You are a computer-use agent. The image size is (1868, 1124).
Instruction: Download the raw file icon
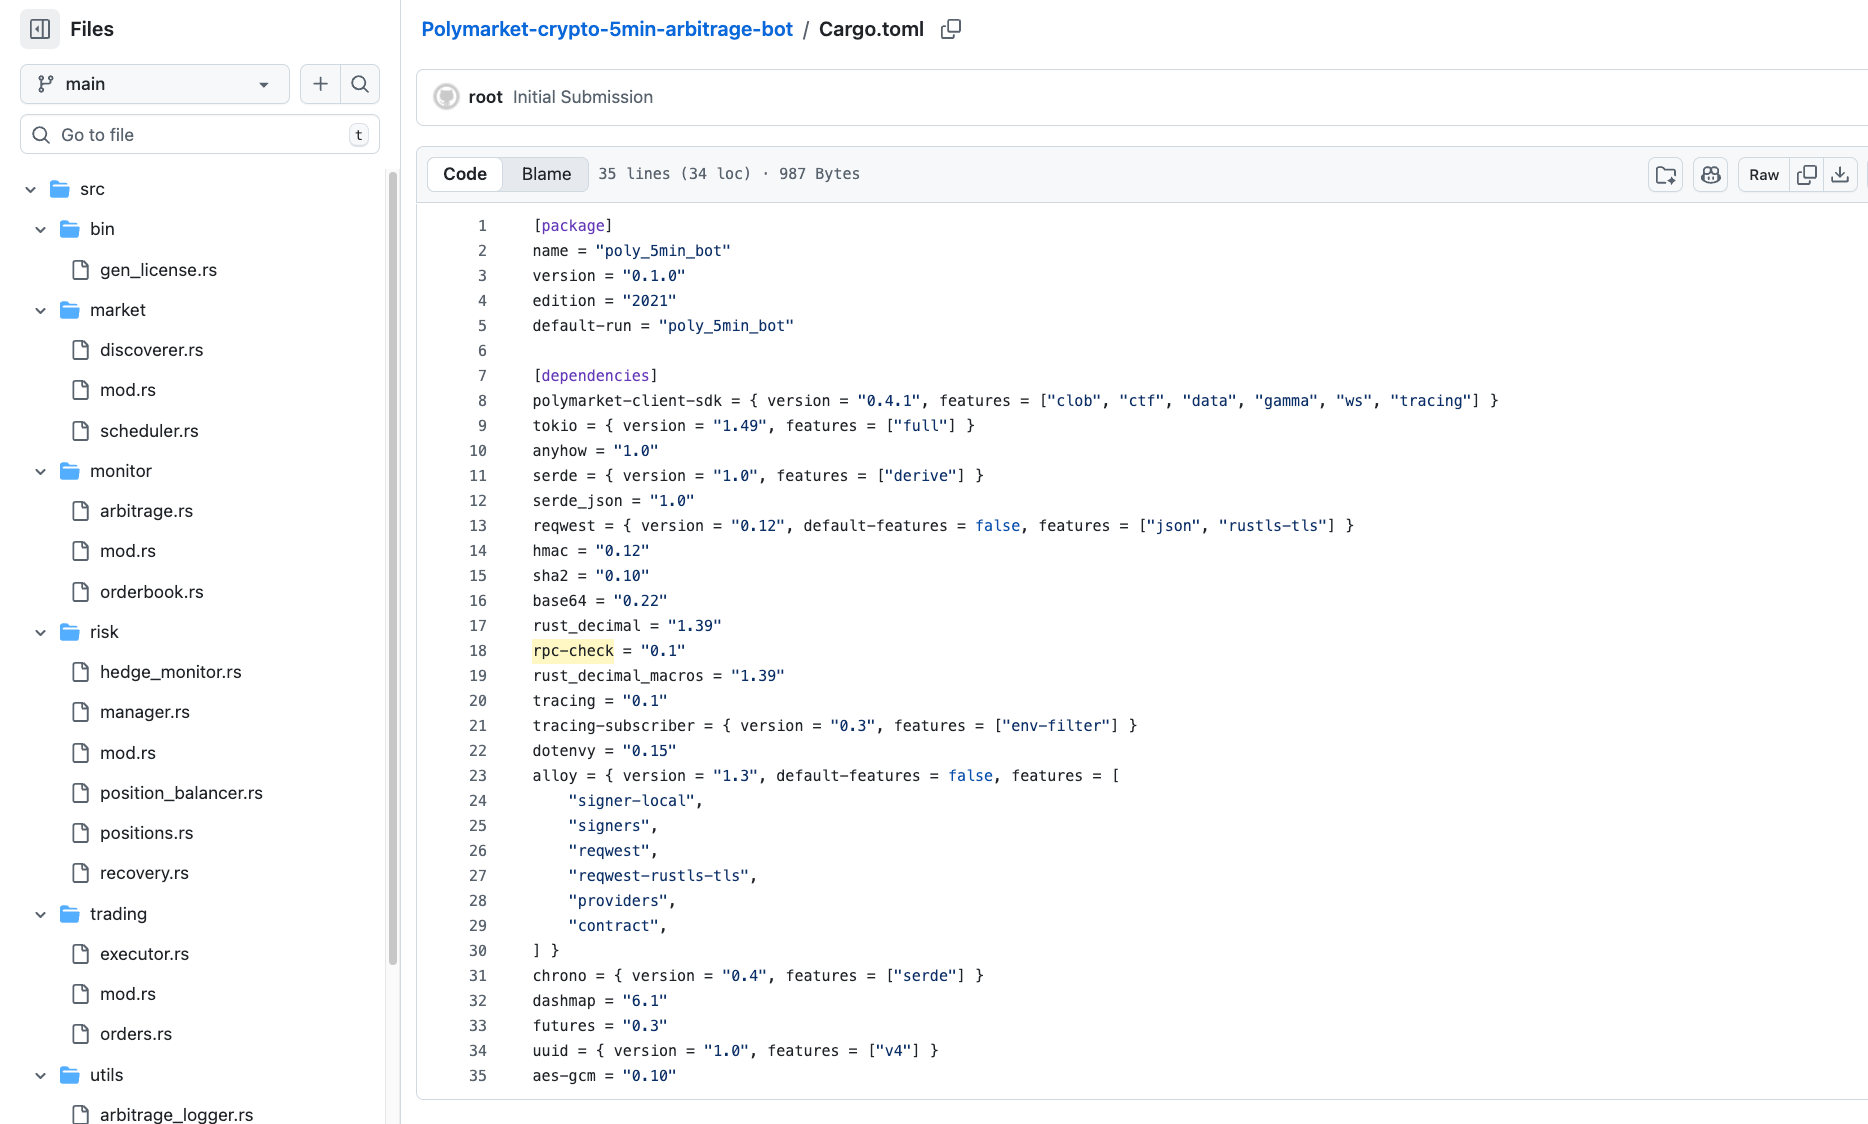click(1840, 175)
